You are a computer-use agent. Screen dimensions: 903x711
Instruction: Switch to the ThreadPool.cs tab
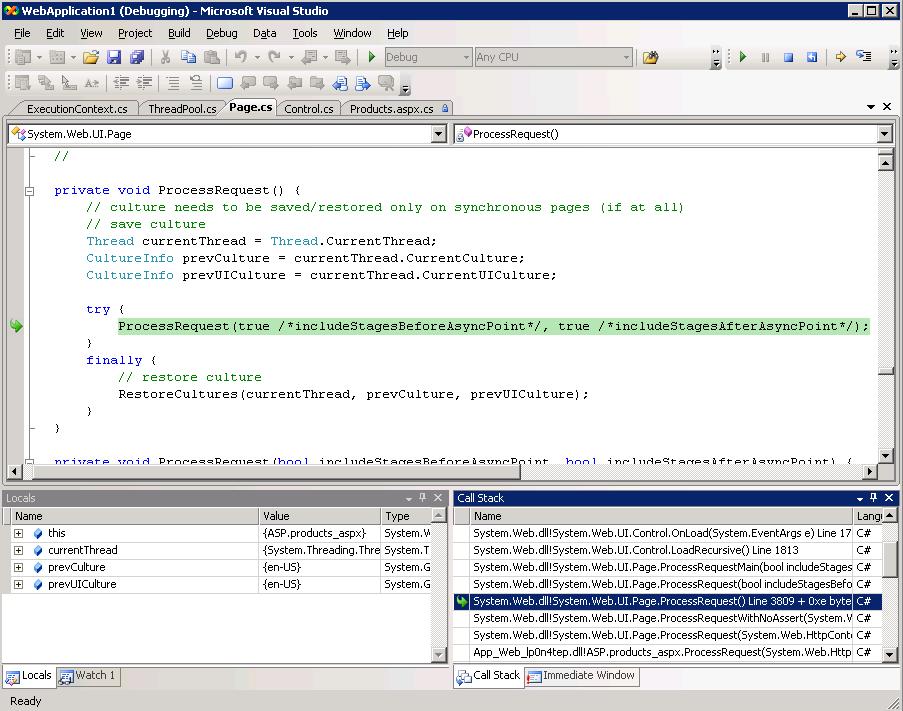[x=182, y=108]
